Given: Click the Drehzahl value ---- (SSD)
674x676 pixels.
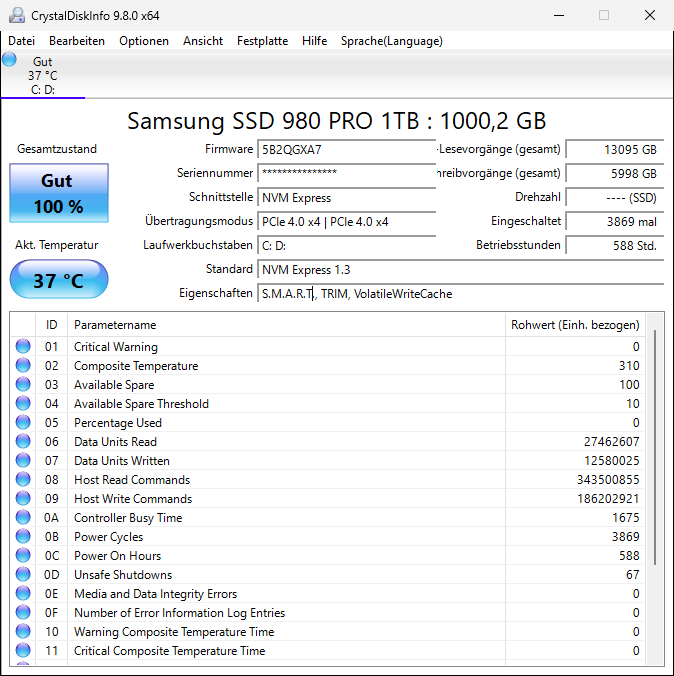Looking at the screenshot, I should [x=614, y=198].
